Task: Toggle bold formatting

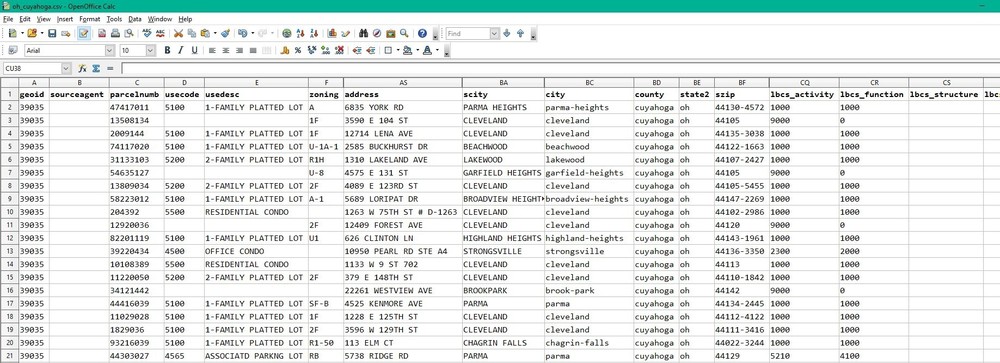Action: tap(167, 50)
